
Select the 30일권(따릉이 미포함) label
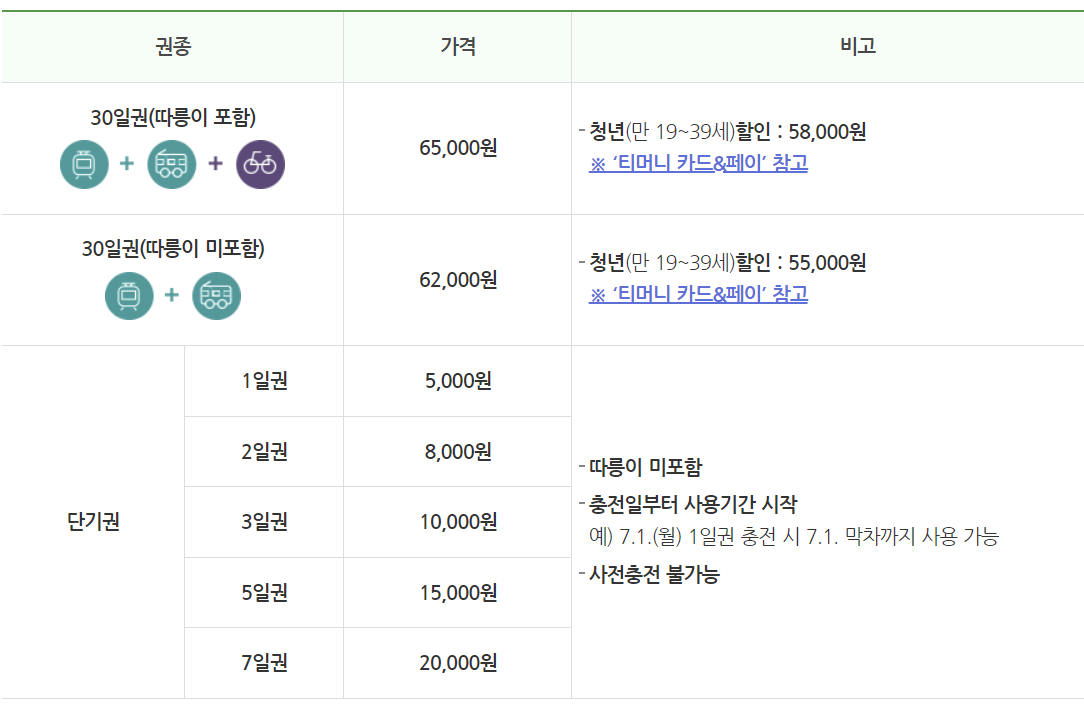[173, 248]
